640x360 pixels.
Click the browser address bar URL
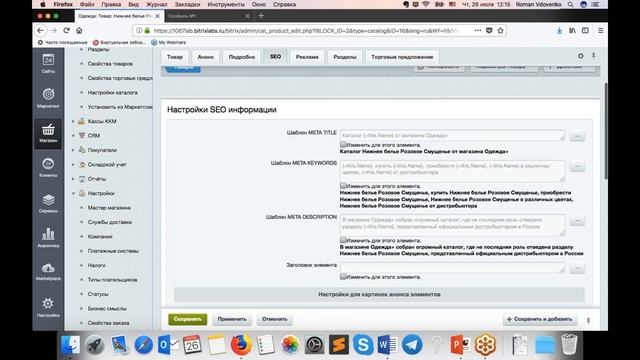[306, 31]
